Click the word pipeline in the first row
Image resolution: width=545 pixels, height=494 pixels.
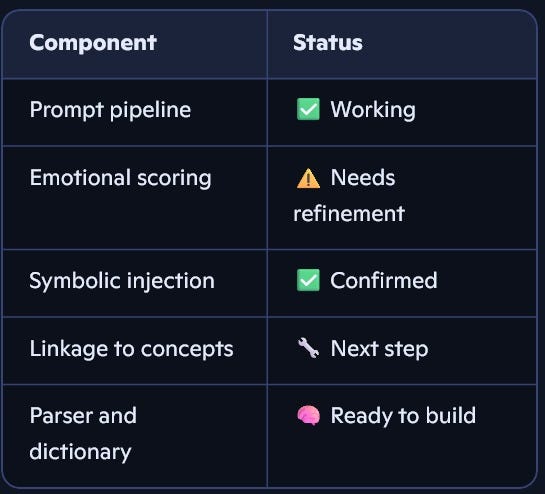[150, 111]
